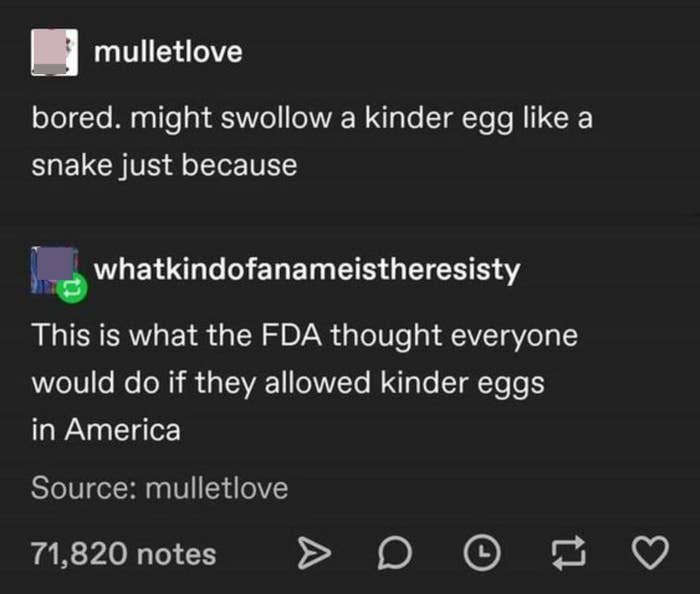Like the post with the heart icon
Viewport: 700px width, 594px height.
tap(650, 553)
